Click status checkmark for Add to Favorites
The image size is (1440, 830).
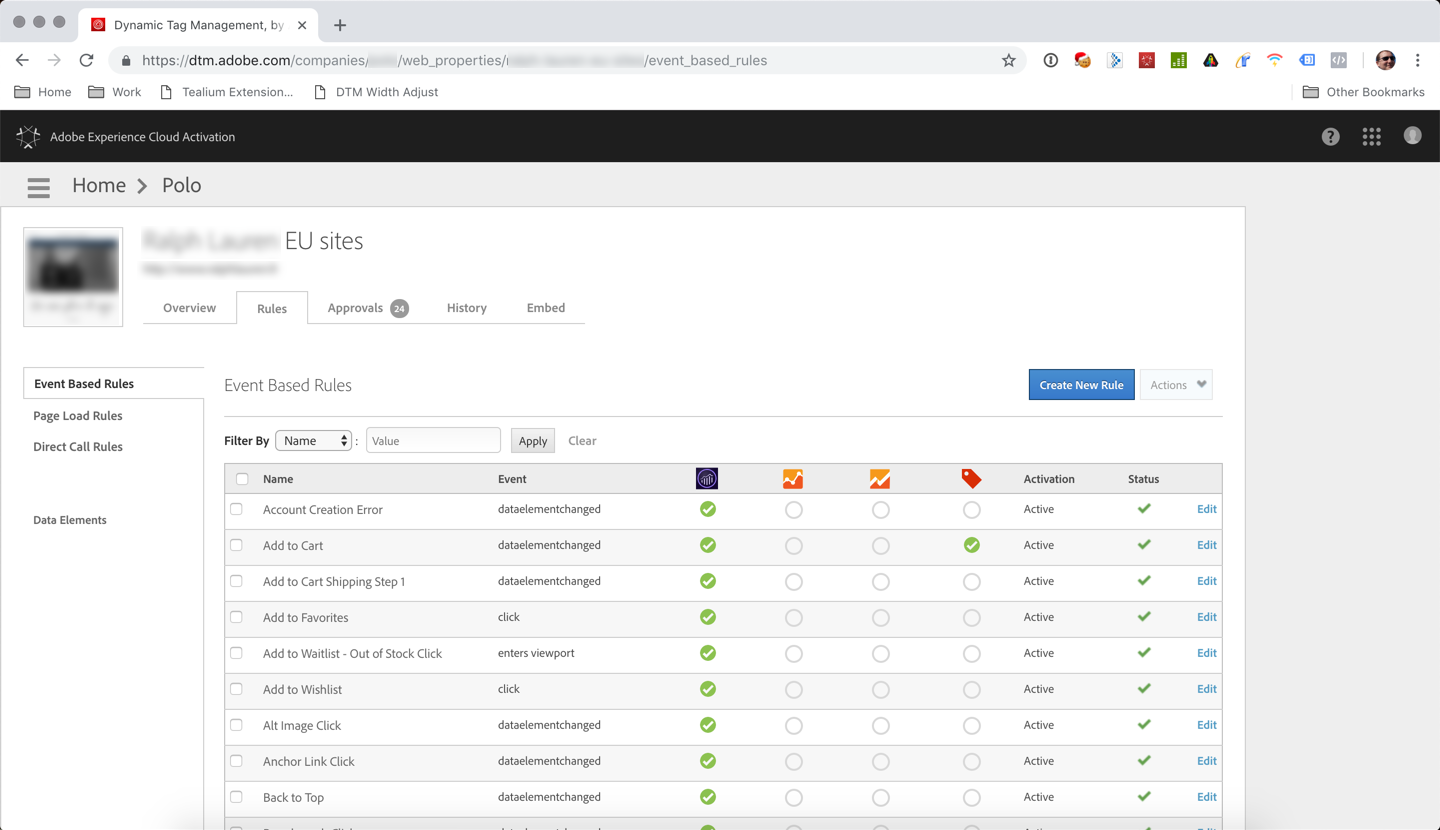[1144, 617]
